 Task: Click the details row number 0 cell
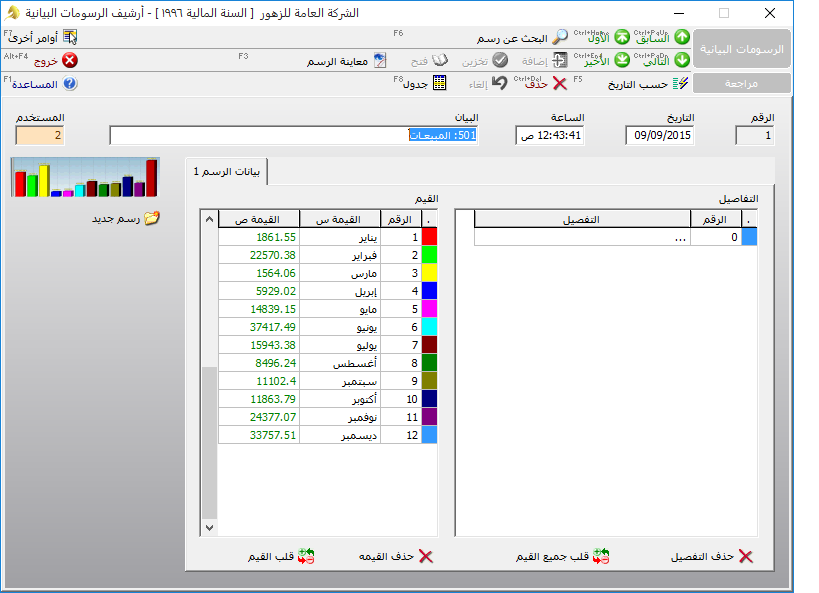coord(716,237)
